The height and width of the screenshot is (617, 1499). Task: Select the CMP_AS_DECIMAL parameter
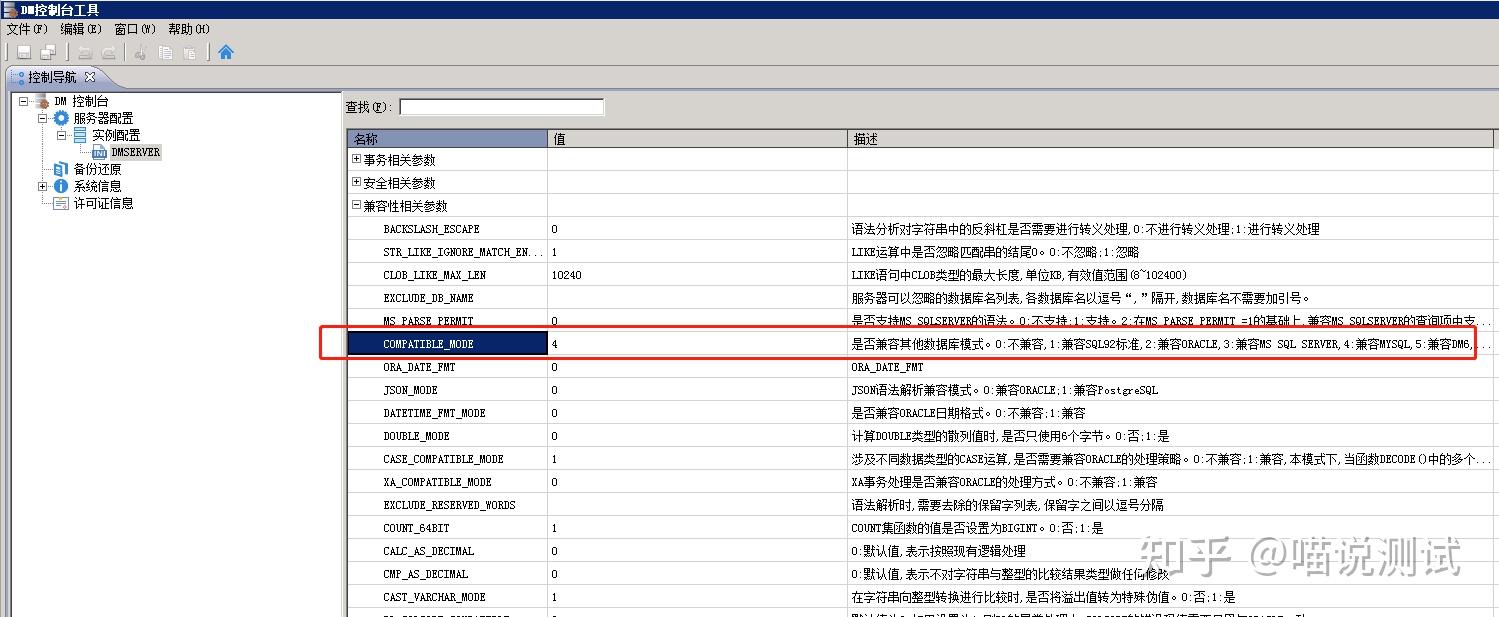point(425,574)
